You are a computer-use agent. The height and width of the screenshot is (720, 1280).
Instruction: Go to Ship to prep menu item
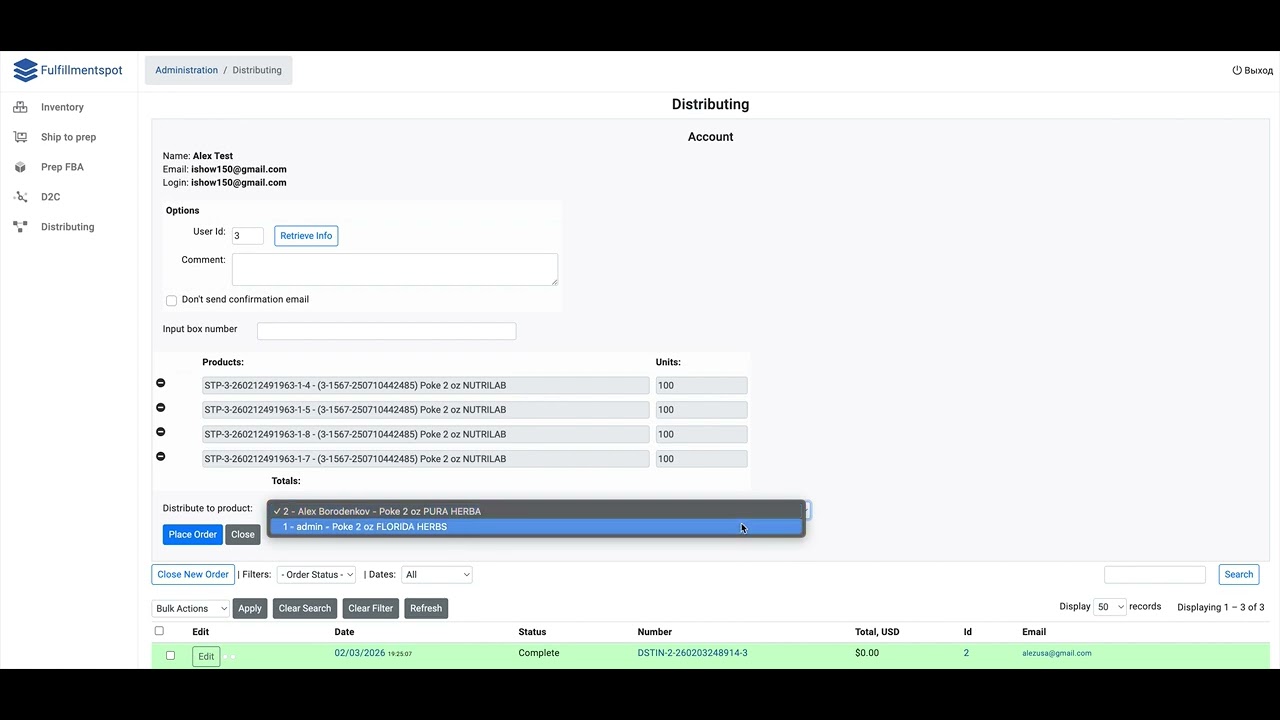(x=68, y=137)
